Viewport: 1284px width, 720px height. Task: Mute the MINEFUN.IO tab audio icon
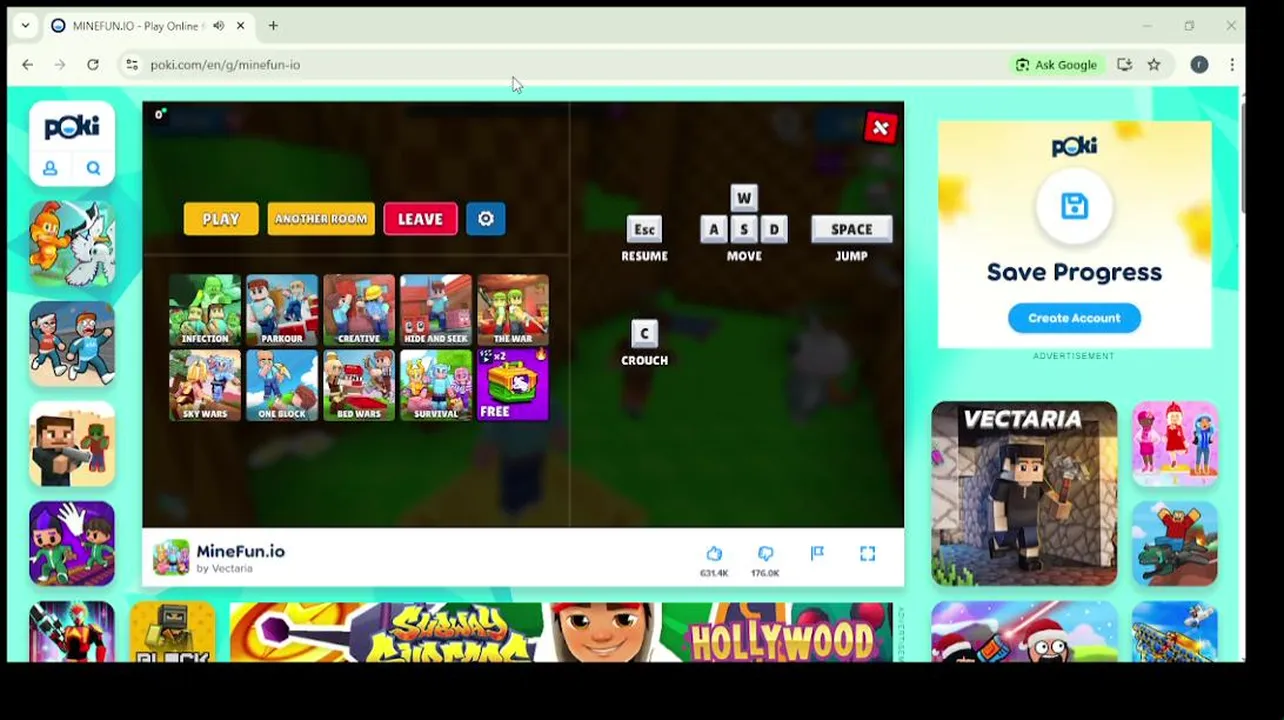coord(218,26)
